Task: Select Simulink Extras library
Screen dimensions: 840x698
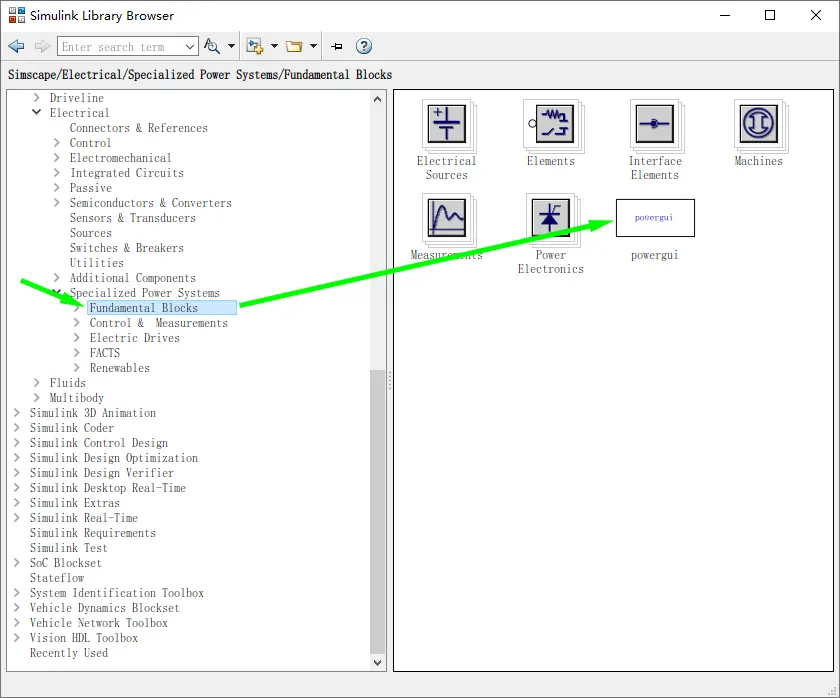Action: pyautogui.click(x=74, y=503)
